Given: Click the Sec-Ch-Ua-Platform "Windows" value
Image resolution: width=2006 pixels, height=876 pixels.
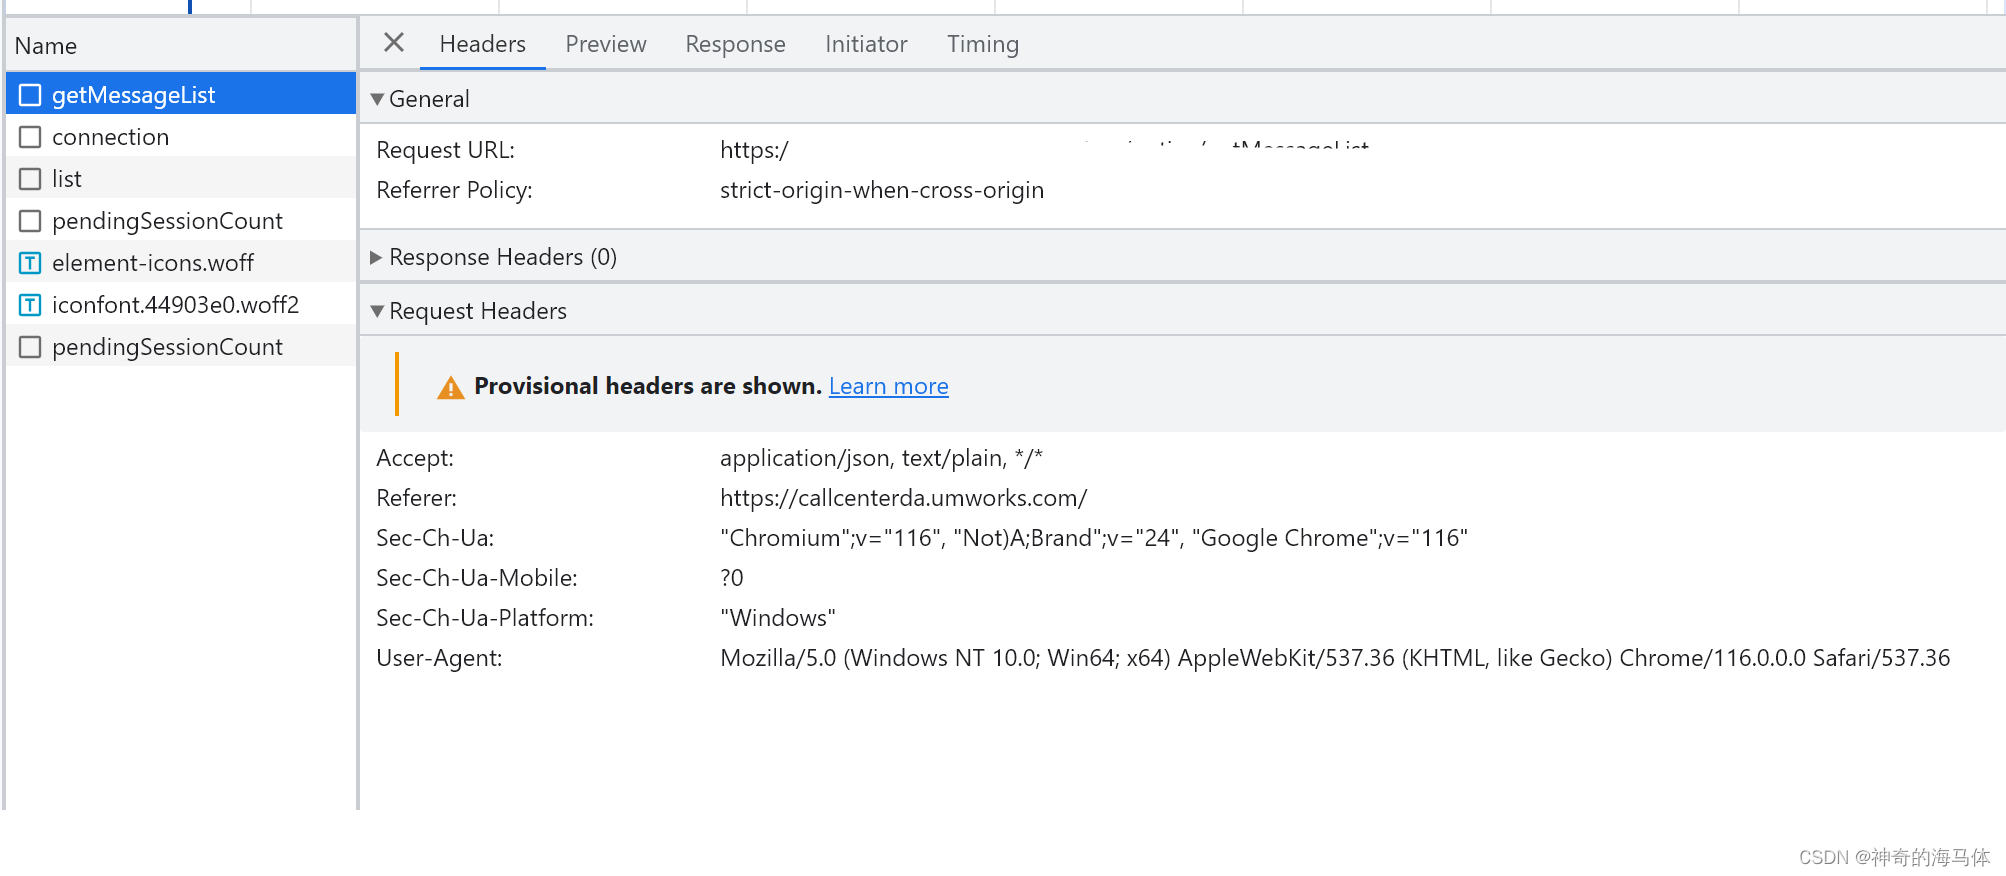Looking at the screenshot, I should tap(778, 618).
